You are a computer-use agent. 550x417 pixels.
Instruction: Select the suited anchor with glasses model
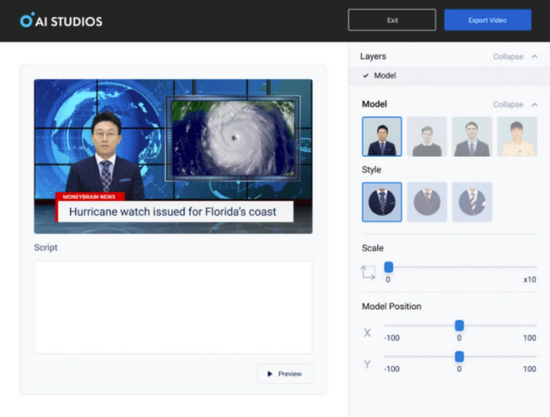pyautogui.click(x=382, y=136)
